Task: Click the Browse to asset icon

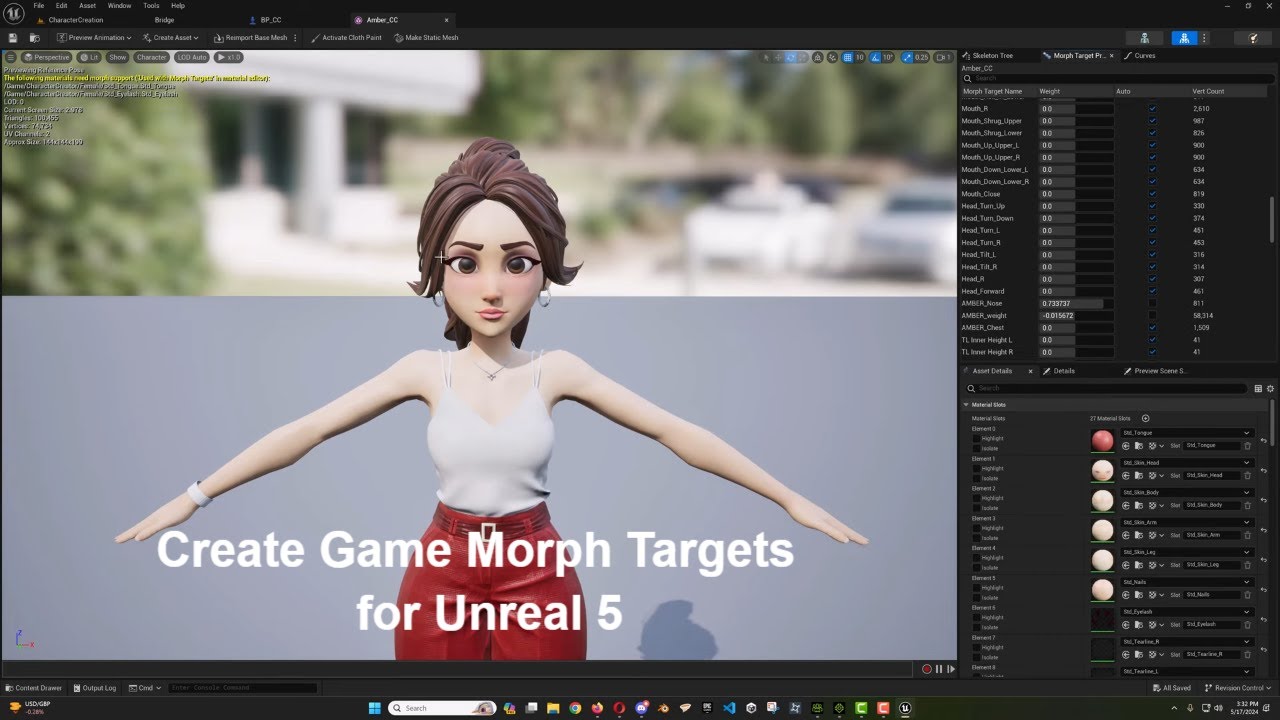Action: [33, 38]
